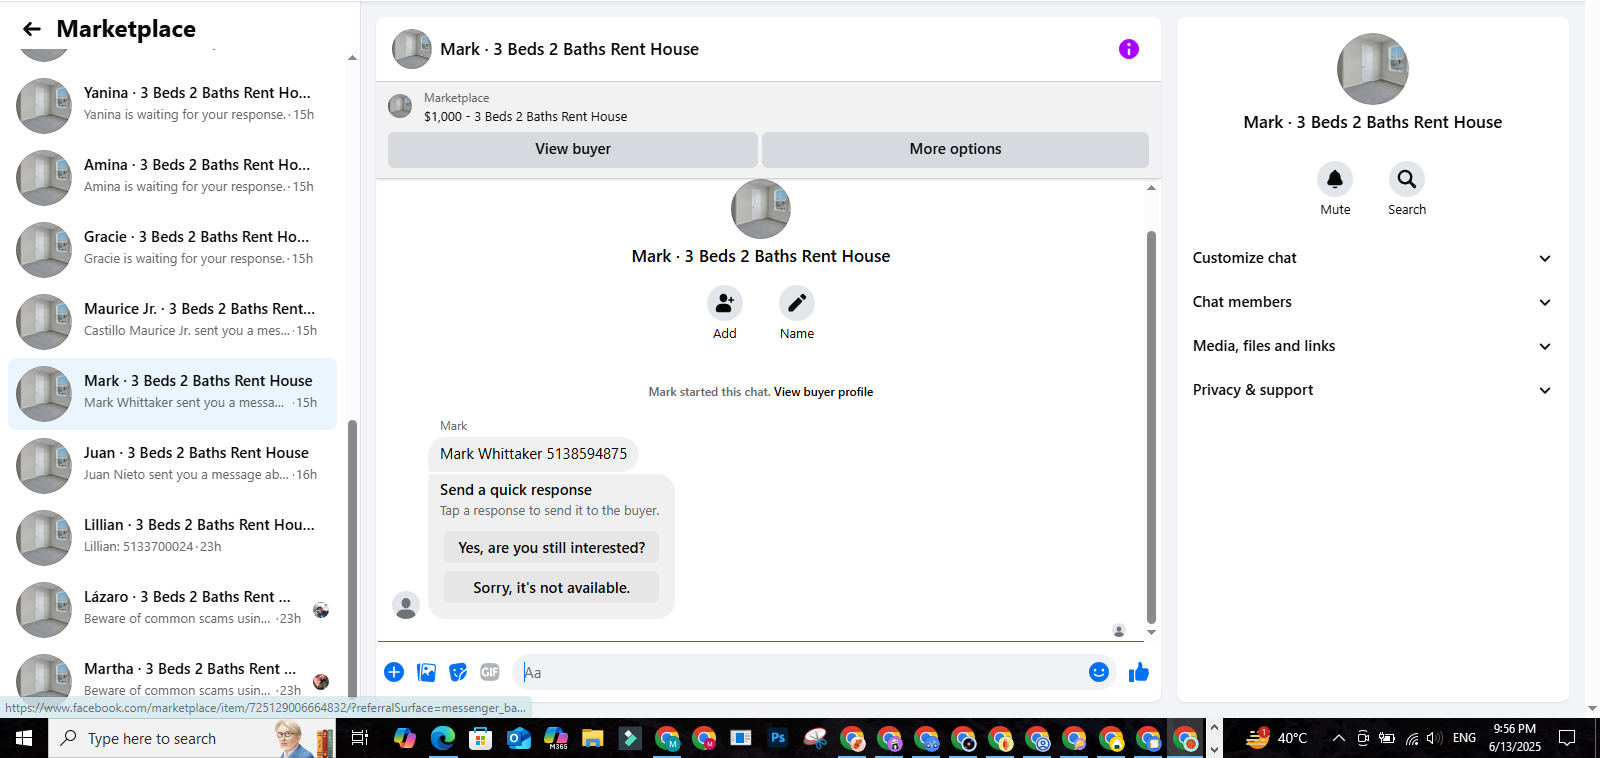
Task: Open Microsoft Store from the taskbar
Action: click(x=481, y=738)
